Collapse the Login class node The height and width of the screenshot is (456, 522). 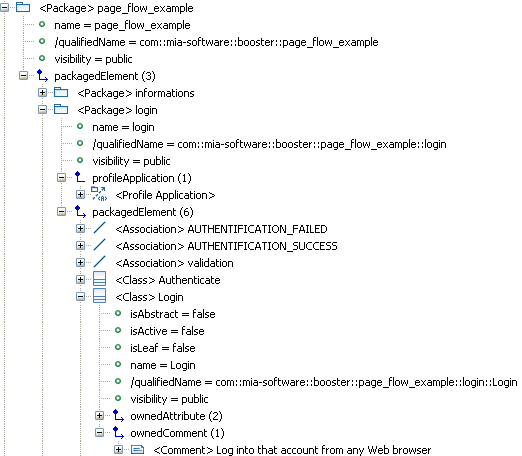(80, 296)
